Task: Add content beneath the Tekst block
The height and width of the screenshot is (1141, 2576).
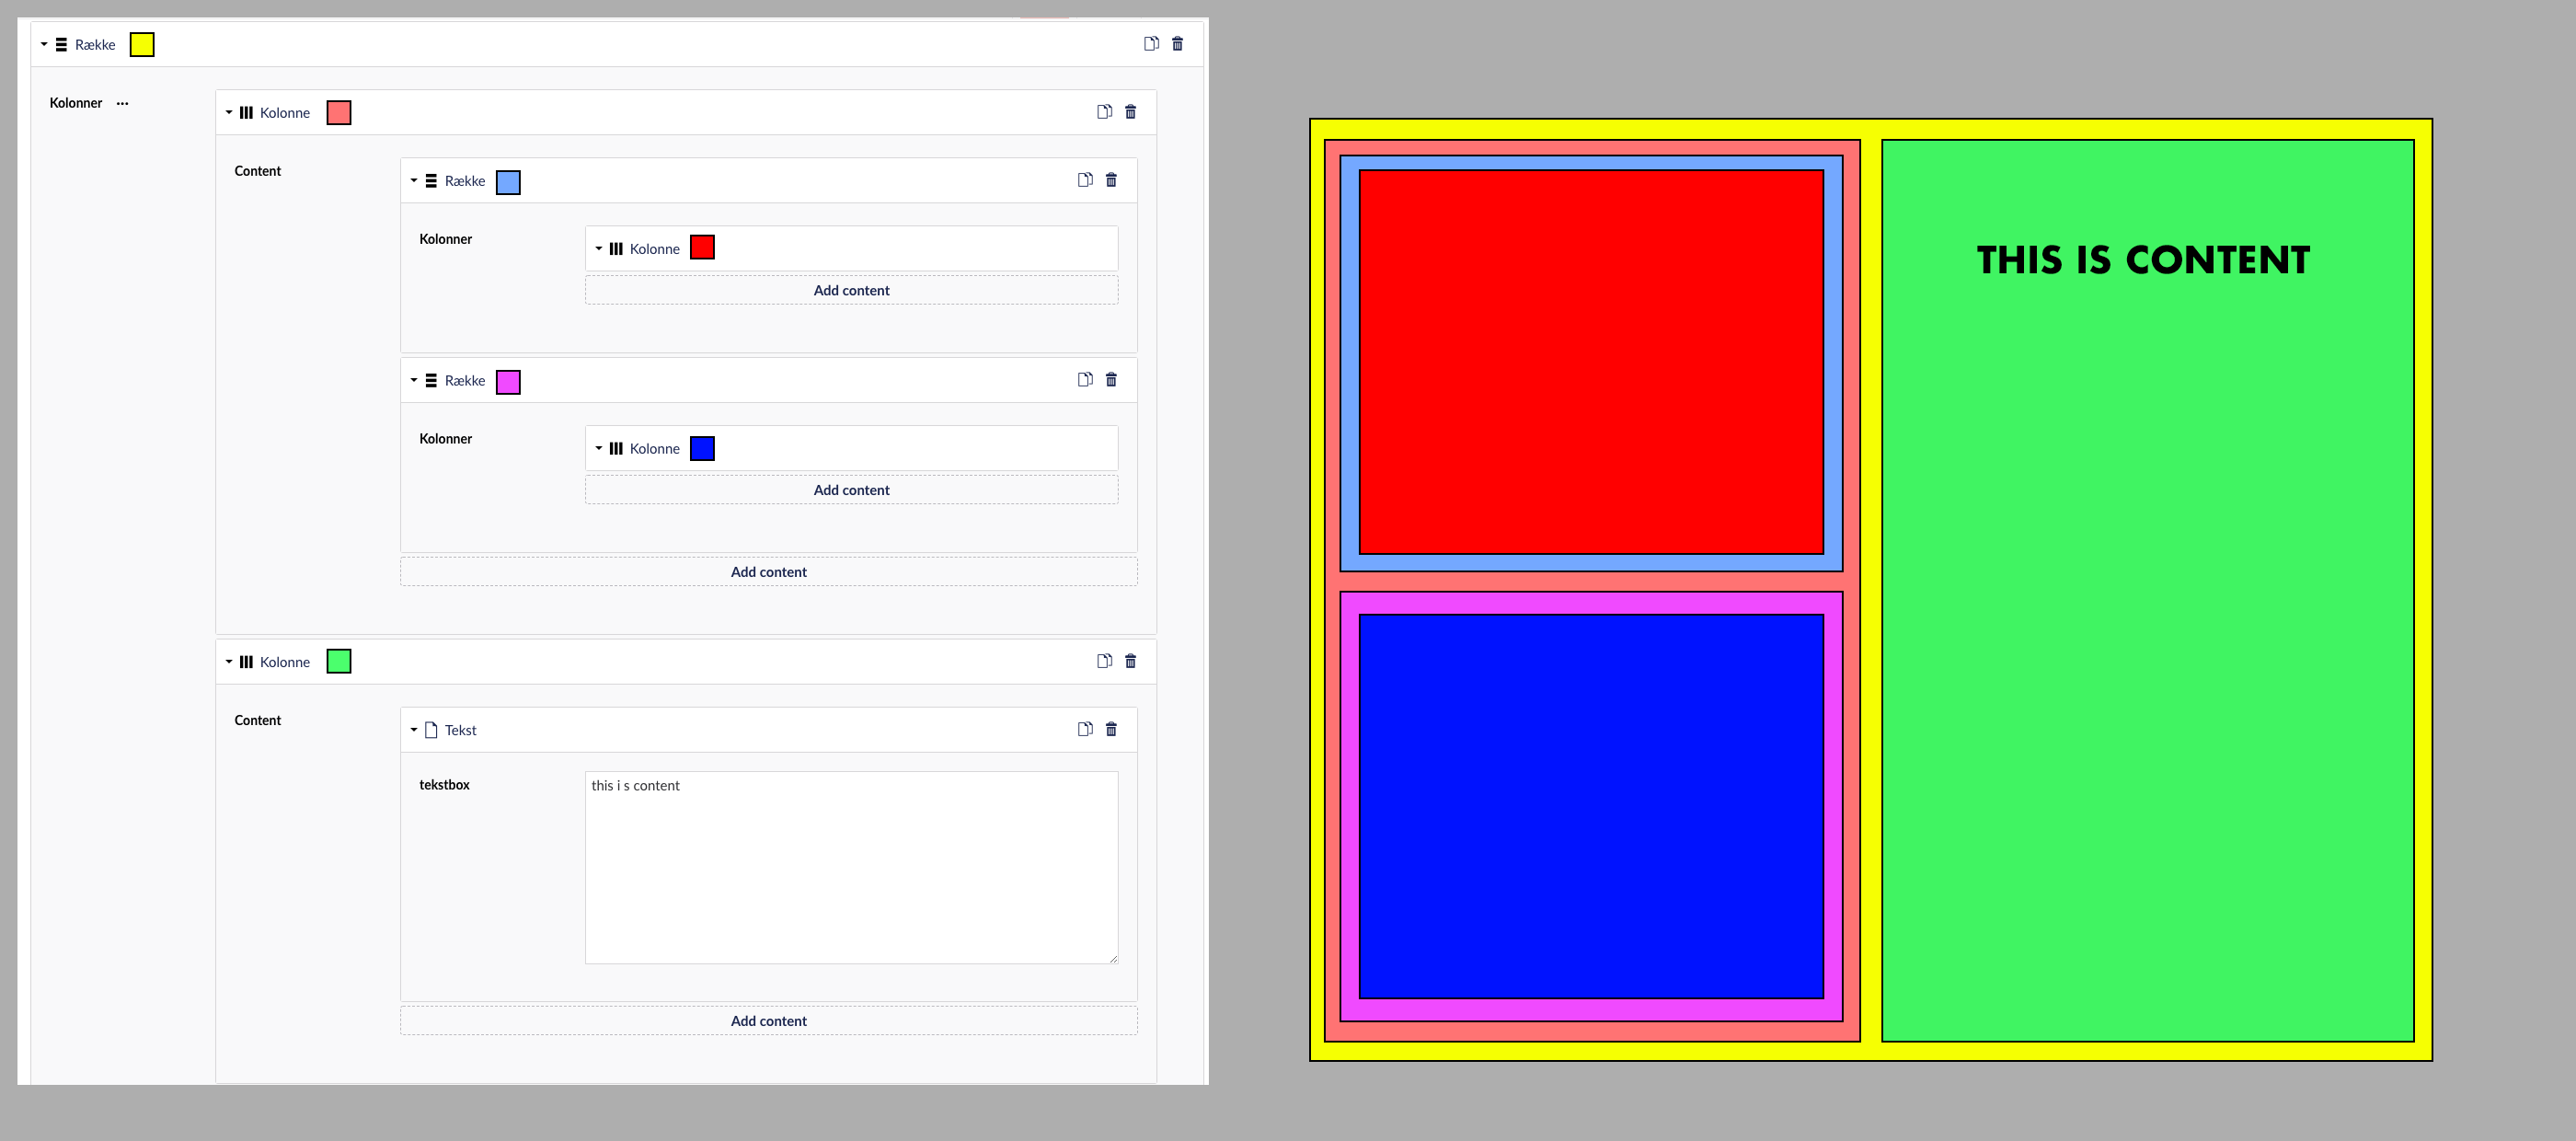Action: (768, 1021)
